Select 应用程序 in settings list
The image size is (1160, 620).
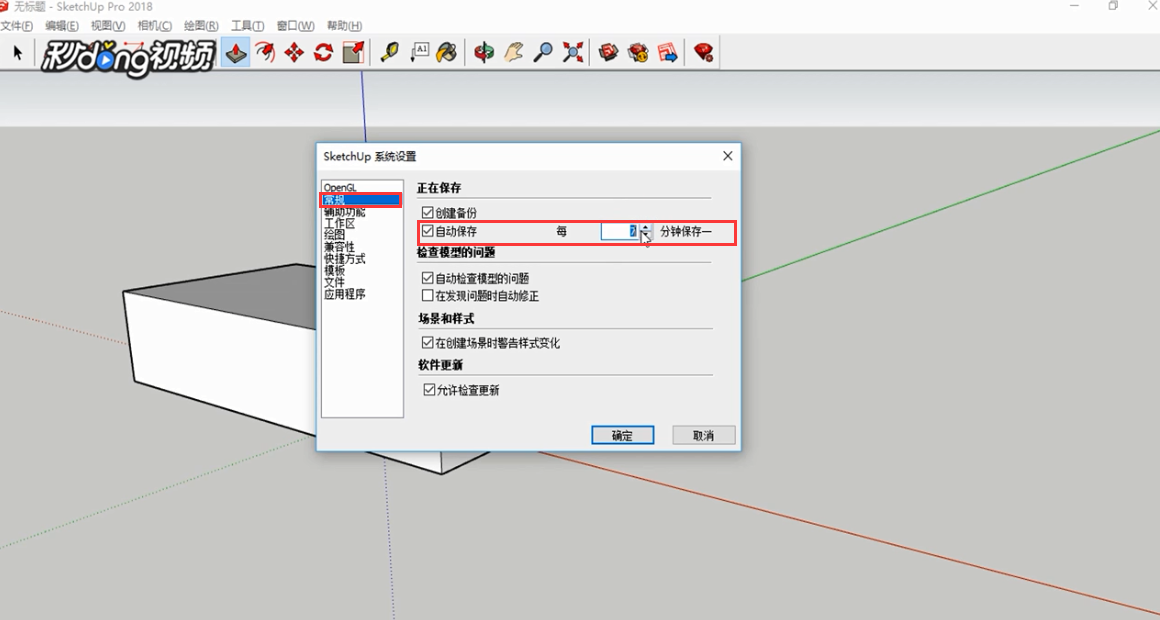click(x=345, y=294)
